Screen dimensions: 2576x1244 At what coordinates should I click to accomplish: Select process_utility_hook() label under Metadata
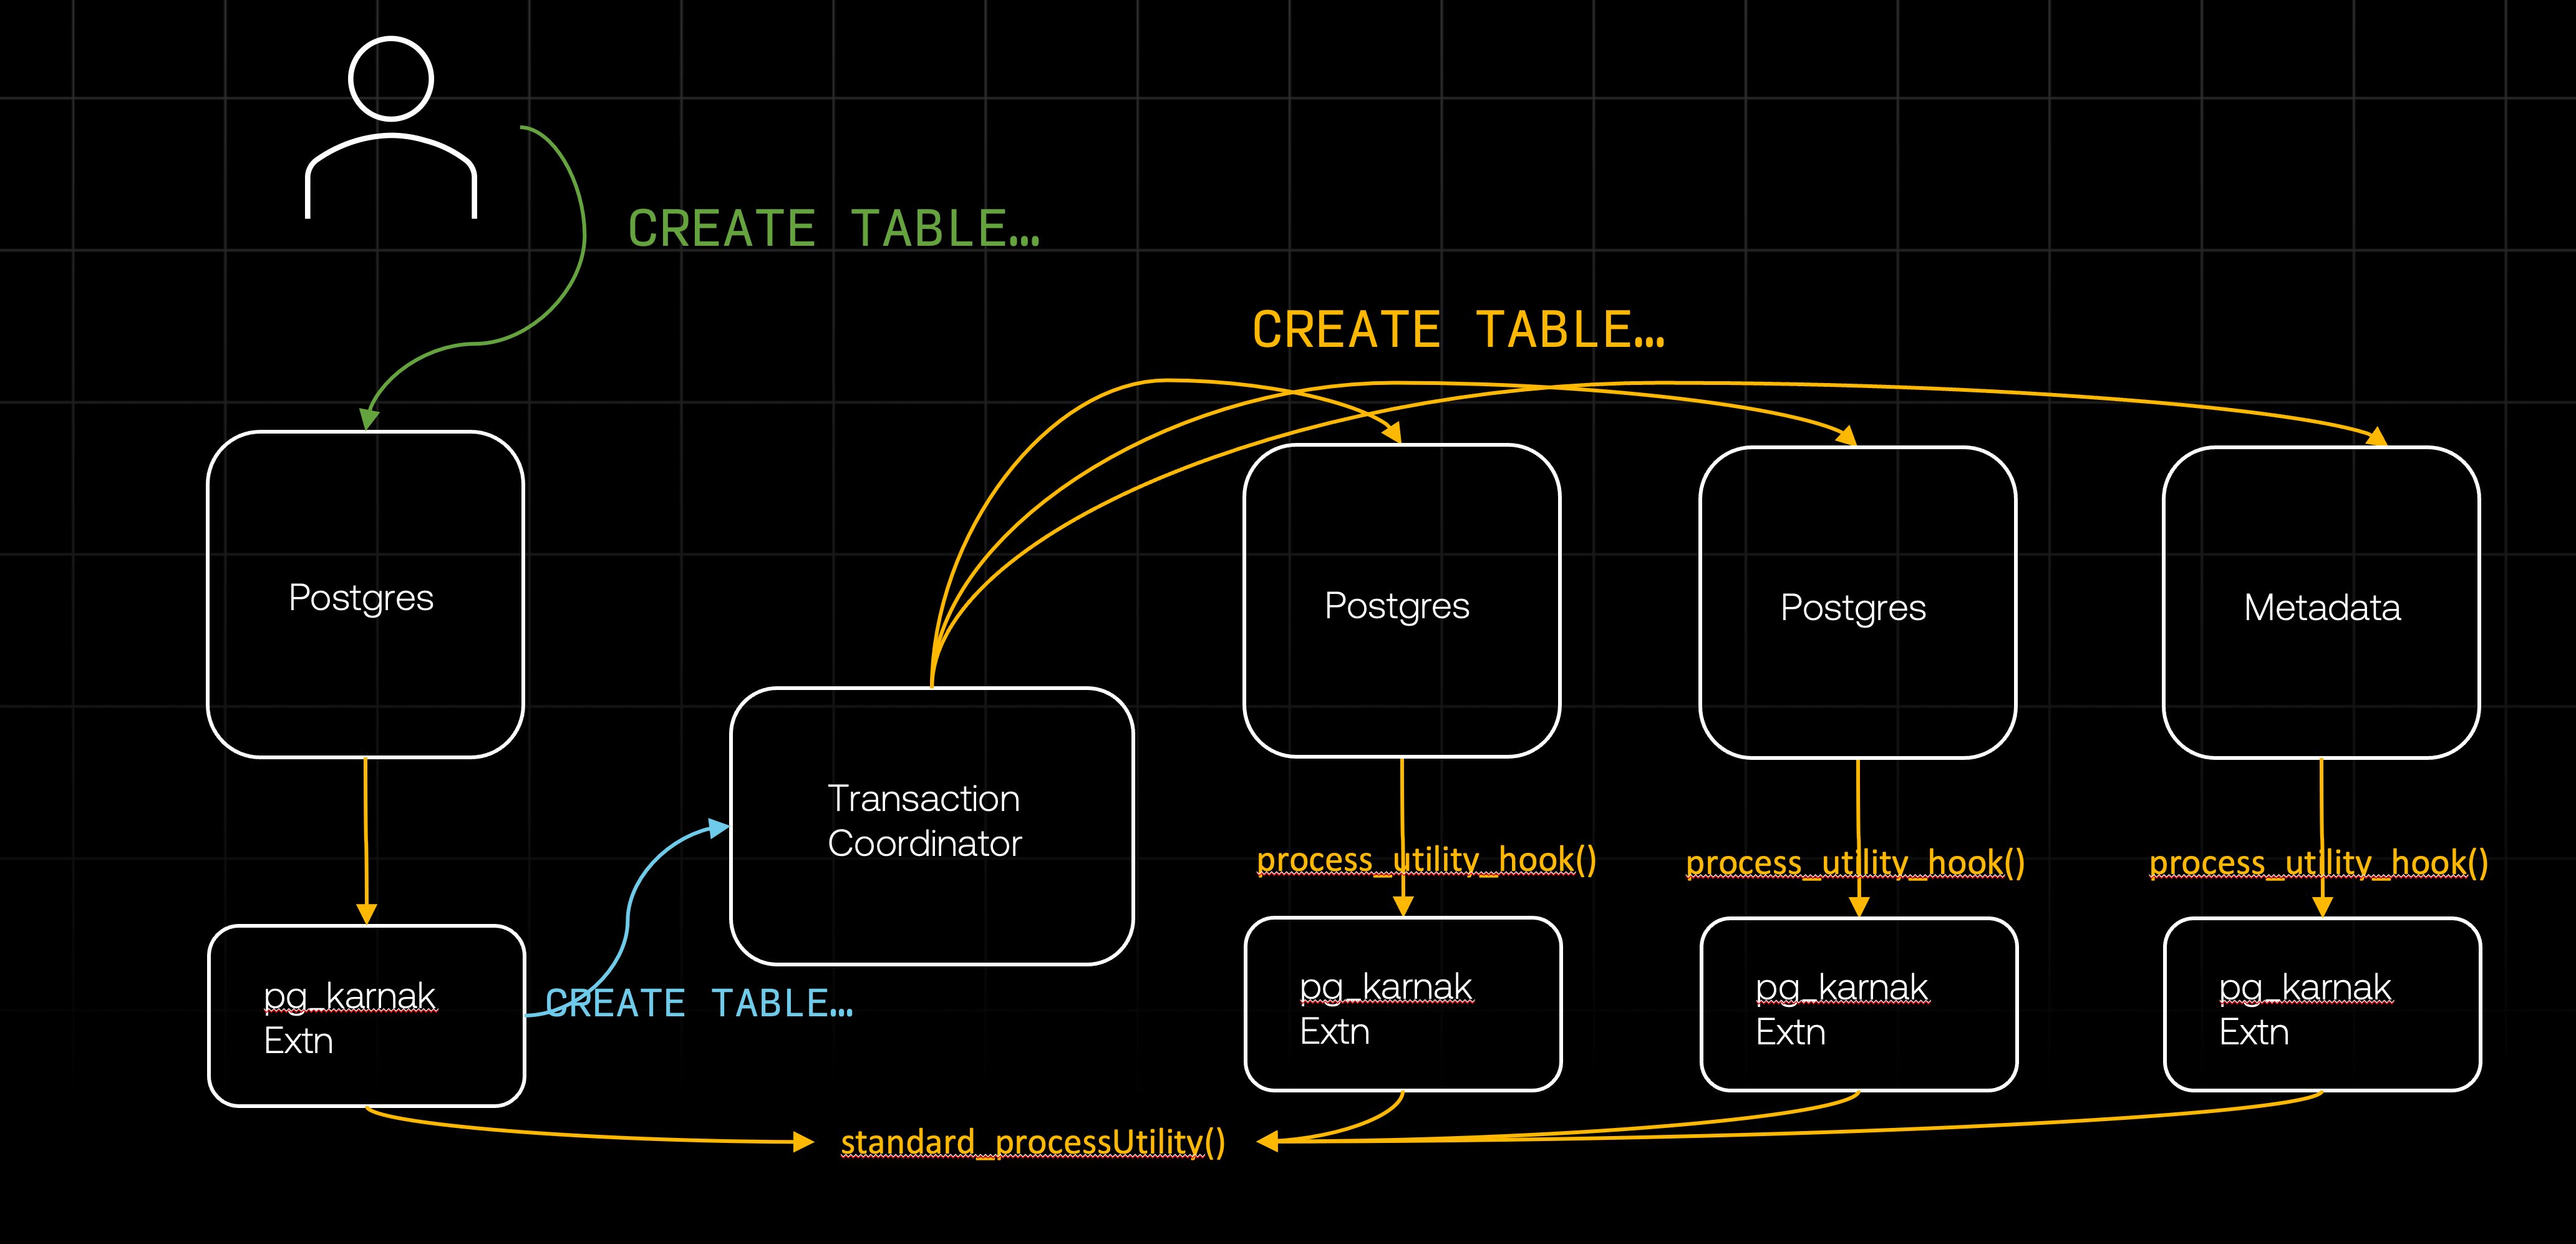pyautogui.click(x=2318, y=862)
